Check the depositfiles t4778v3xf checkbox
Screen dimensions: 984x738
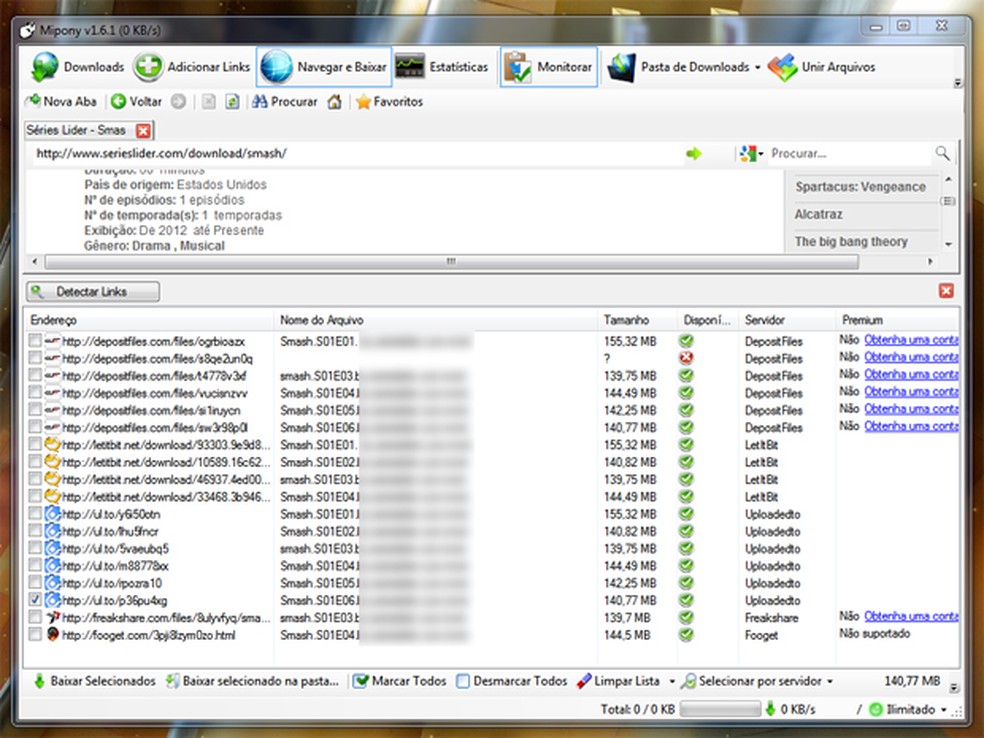coord(35,375)
